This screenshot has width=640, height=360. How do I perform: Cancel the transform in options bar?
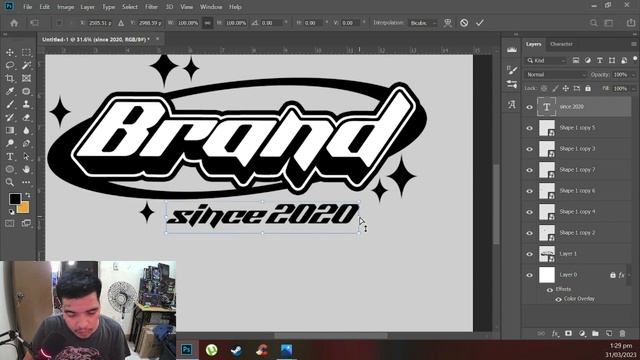click(464, 23)
